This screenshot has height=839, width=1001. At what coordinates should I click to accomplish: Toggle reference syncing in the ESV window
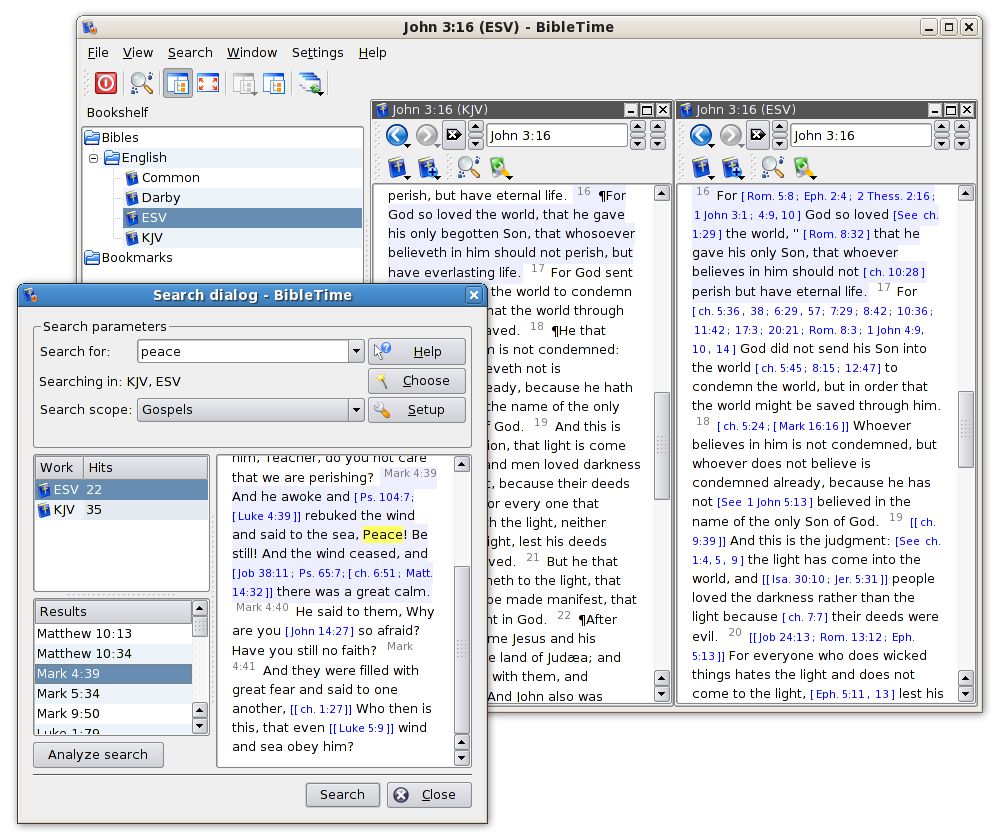tap(756, 134)
